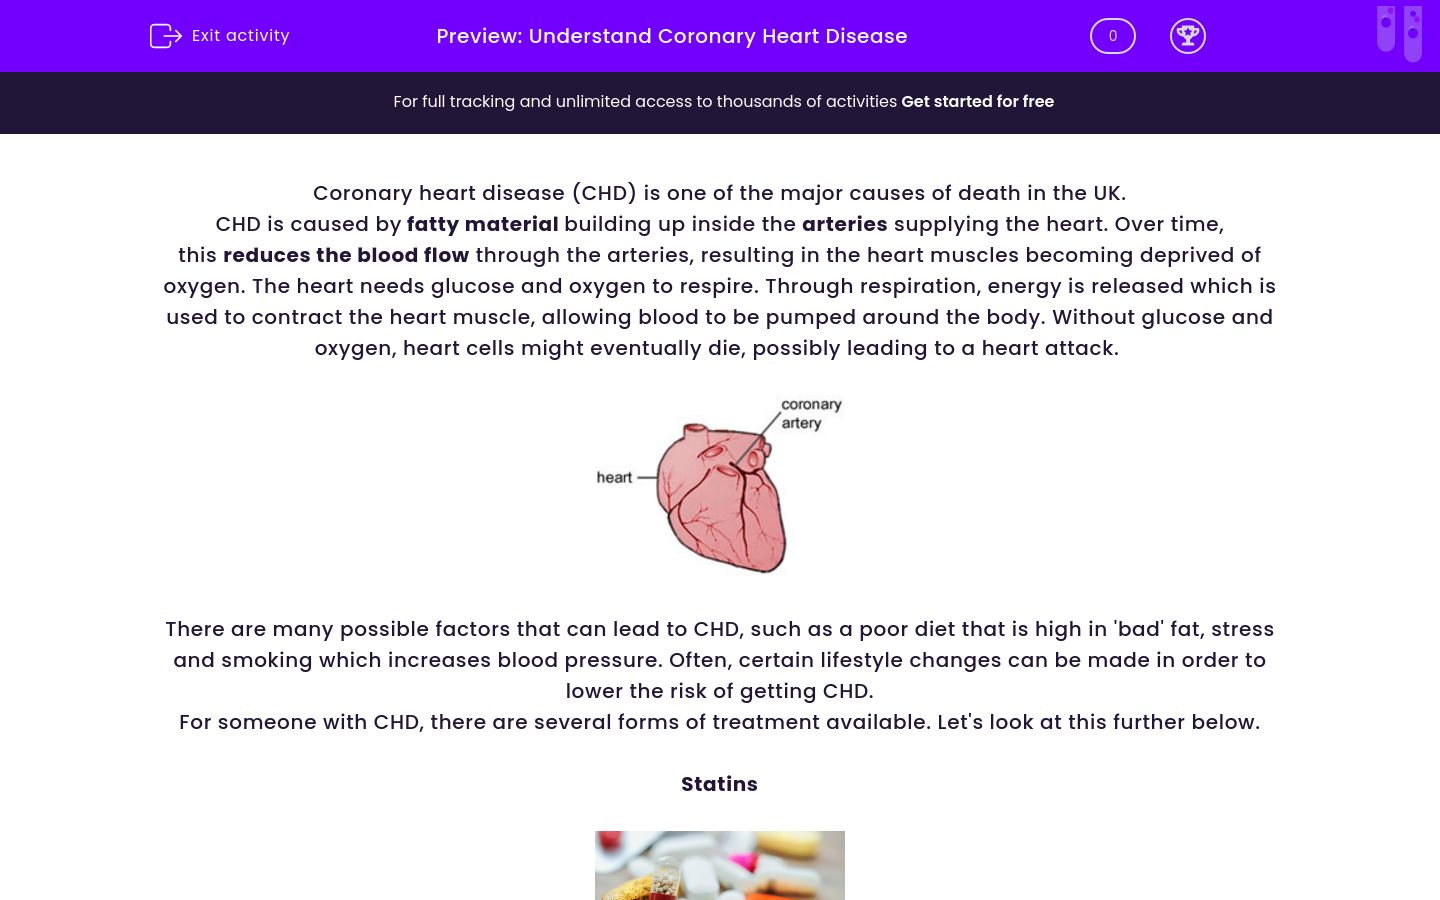Open the reduces the blood flow highlight

[346, 255]
